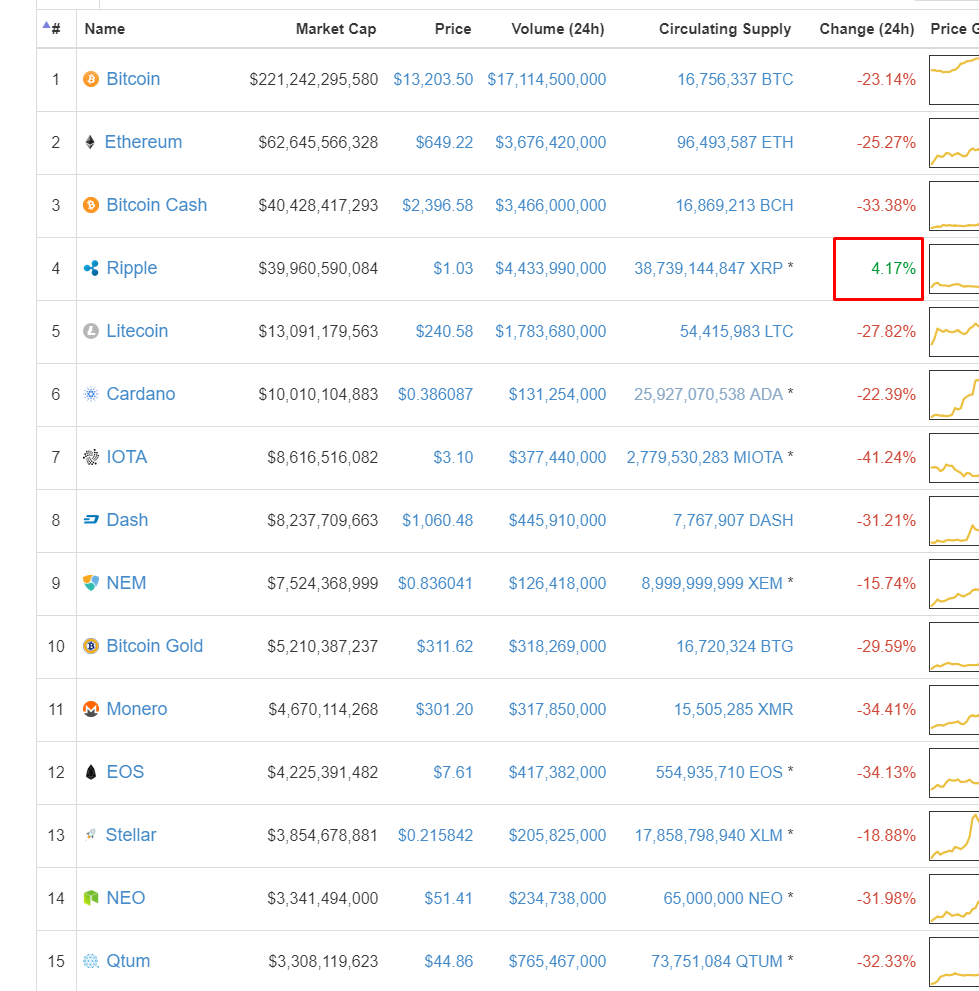This screenshot has height=991, width=979.
Task: Open the Bitcoin Cash name link
Action: 157,205
